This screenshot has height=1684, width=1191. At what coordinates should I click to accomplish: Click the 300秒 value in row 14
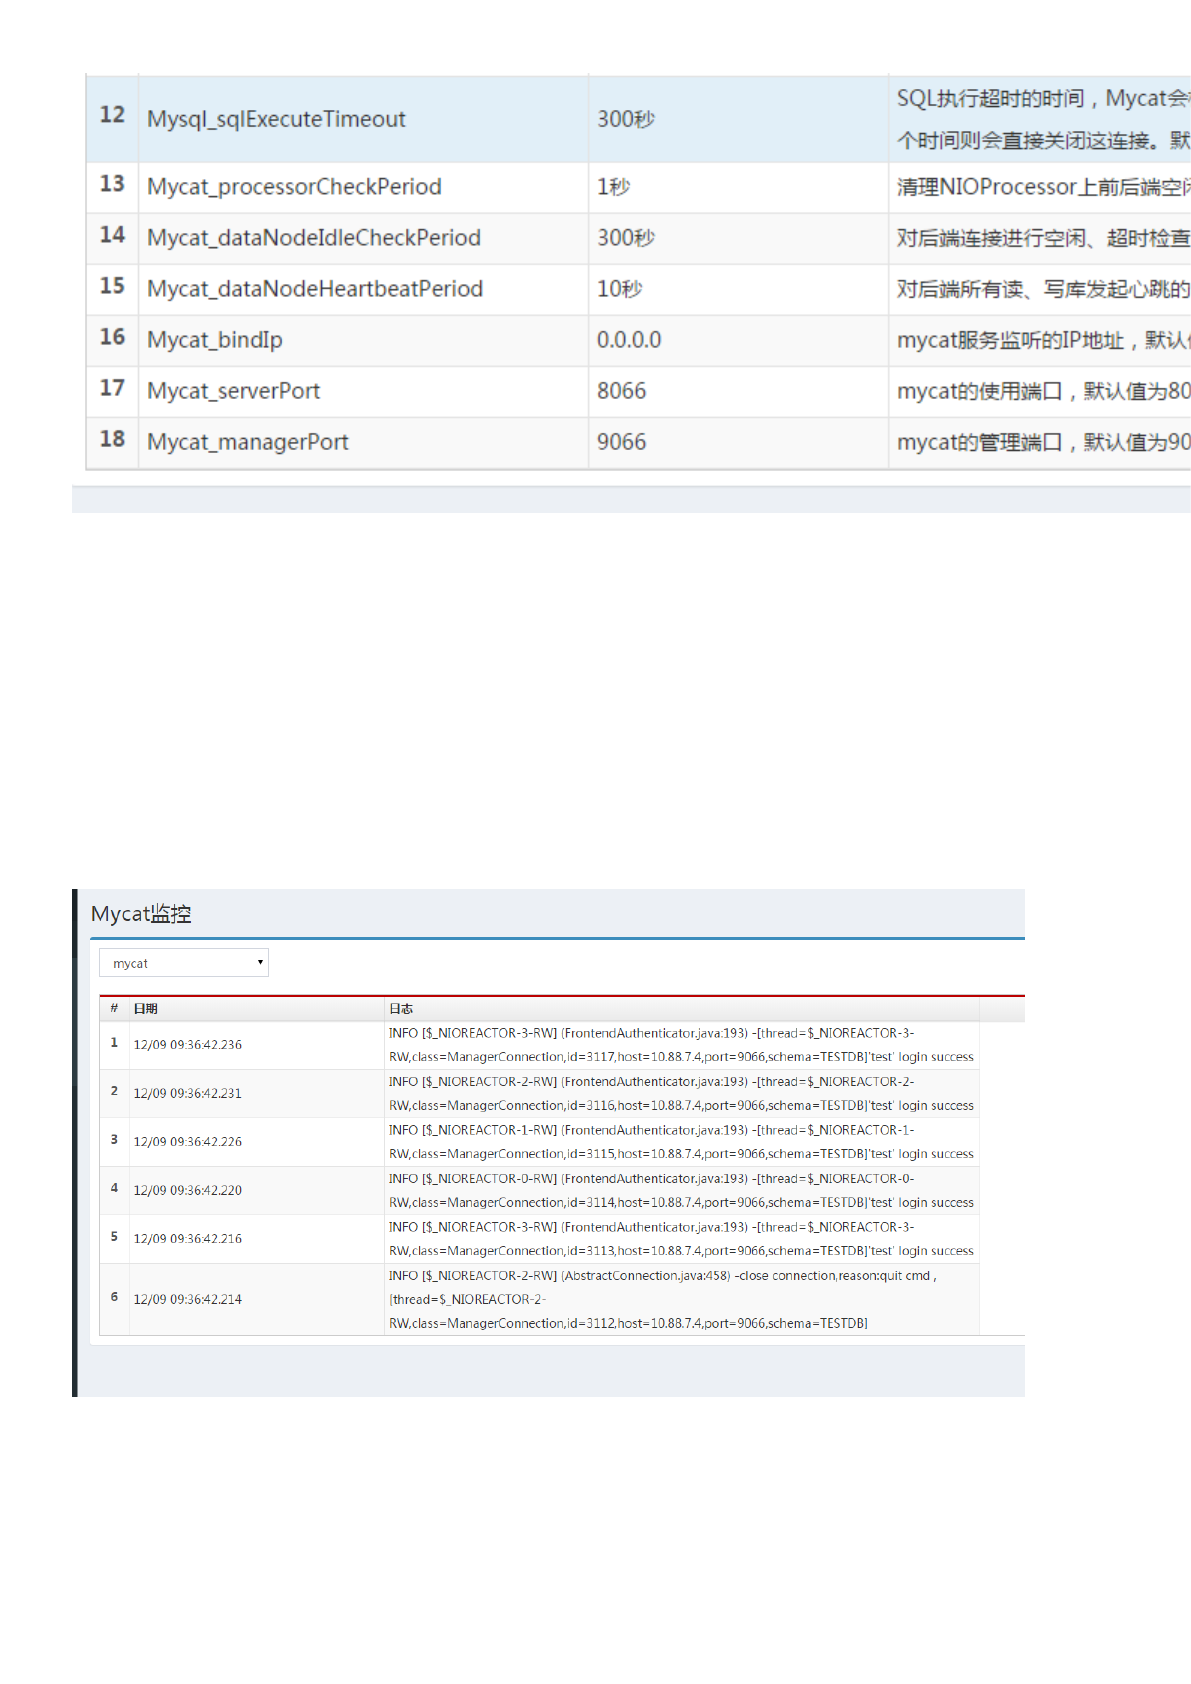click(x=626, y=238)
